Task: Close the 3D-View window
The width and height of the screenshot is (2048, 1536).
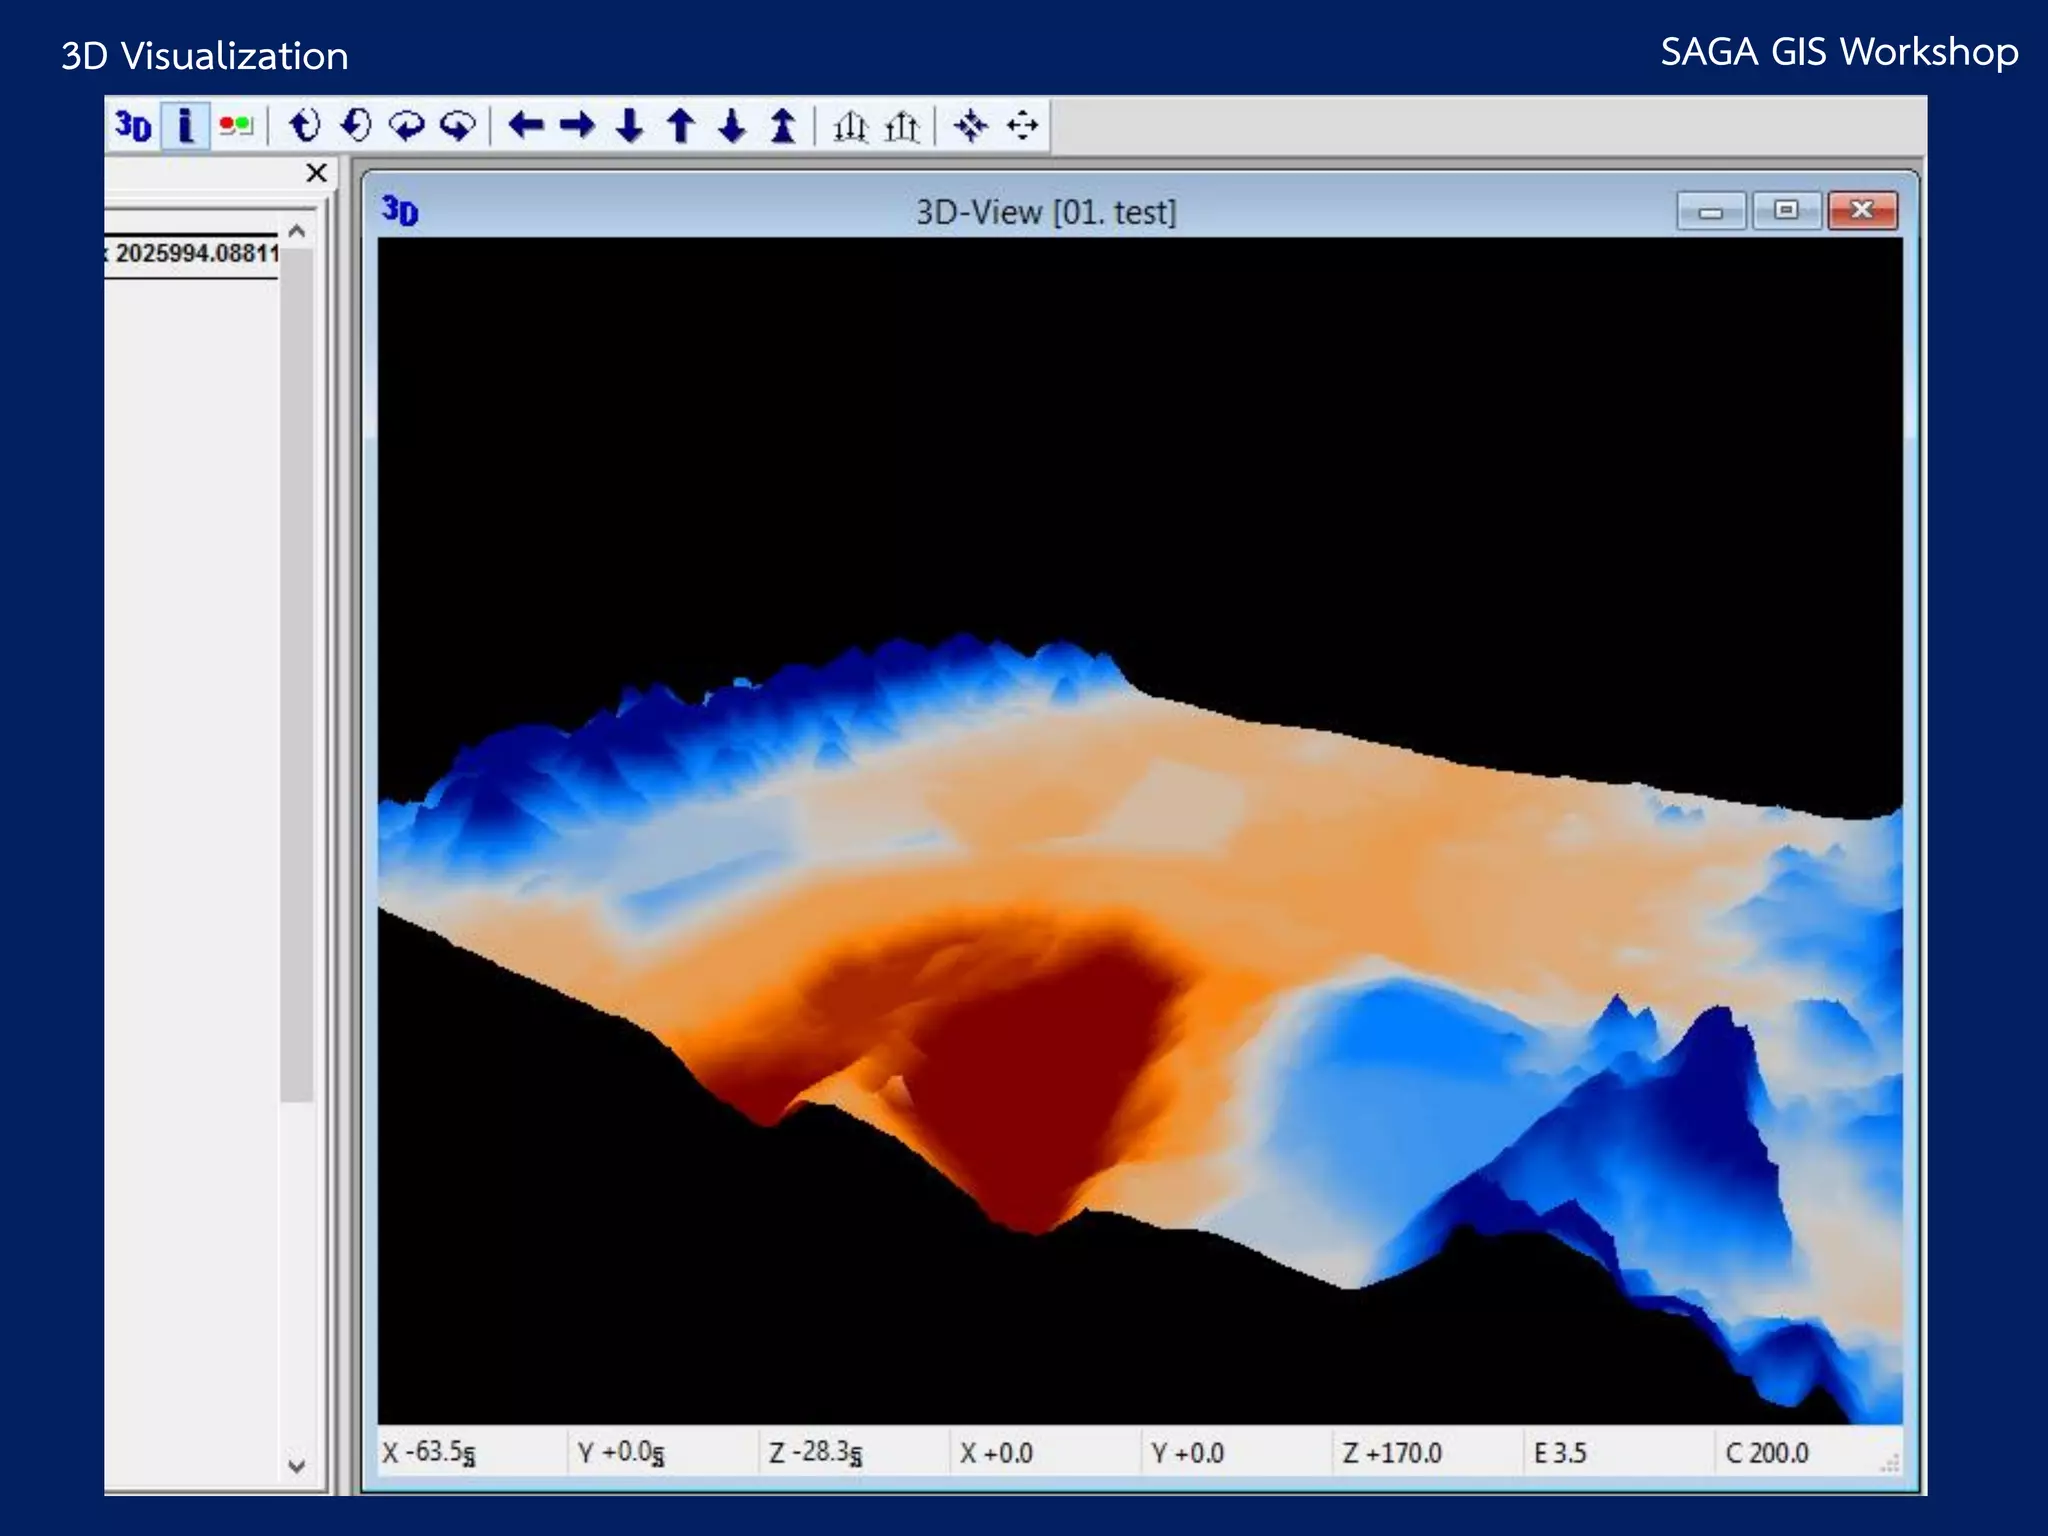Action: (1862, 210)
